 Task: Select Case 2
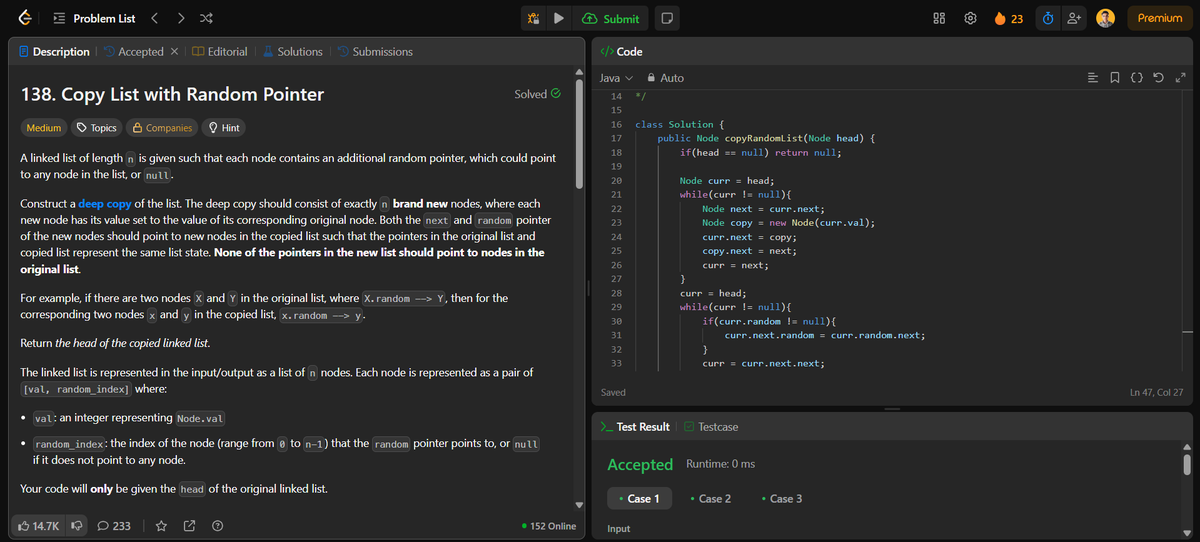709,498
